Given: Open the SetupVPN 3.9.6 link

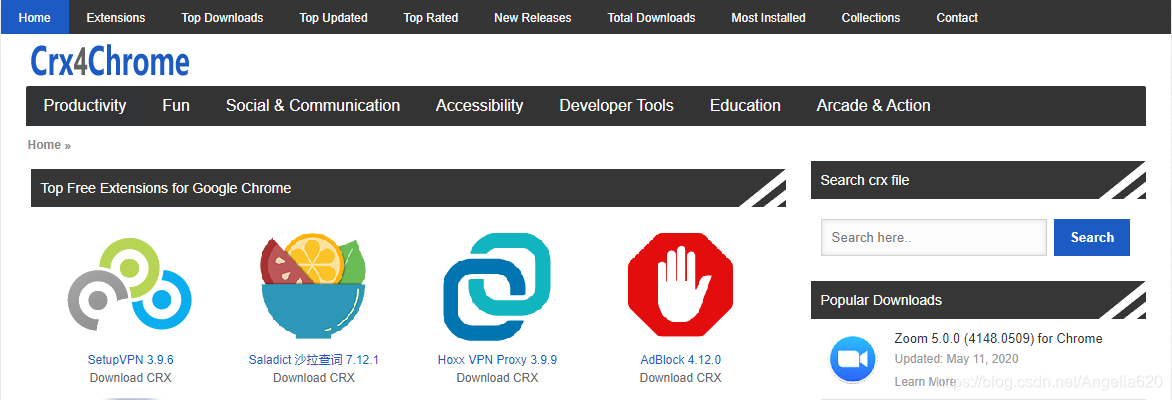Looking at the screenshot, I should (x=131, y=360).
